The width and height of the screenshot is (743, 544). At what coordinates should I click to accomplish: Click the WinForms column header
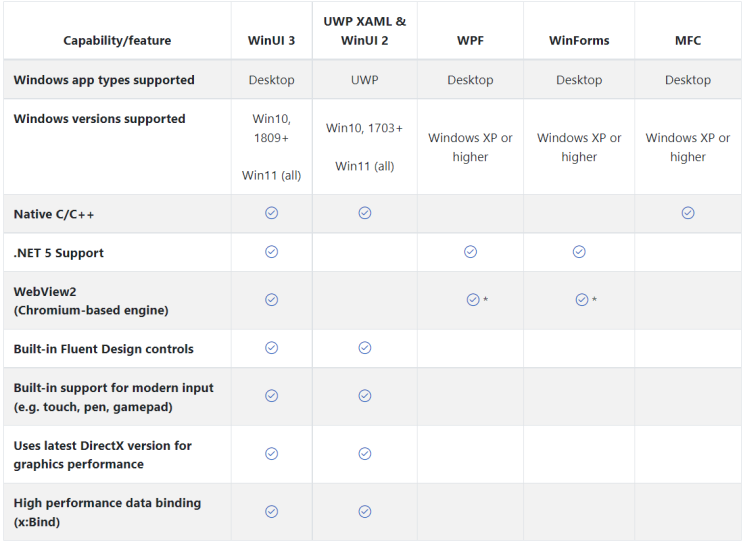579,41
